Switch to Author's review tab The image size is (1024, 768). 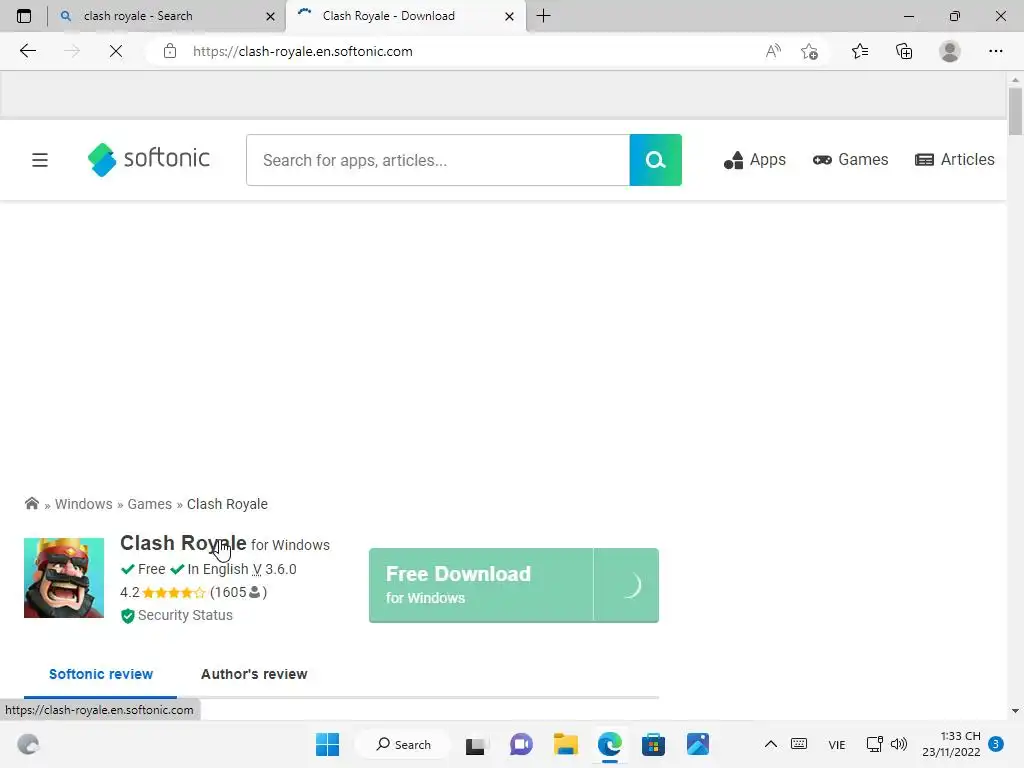pyautogui.click(x=254, y=675)
